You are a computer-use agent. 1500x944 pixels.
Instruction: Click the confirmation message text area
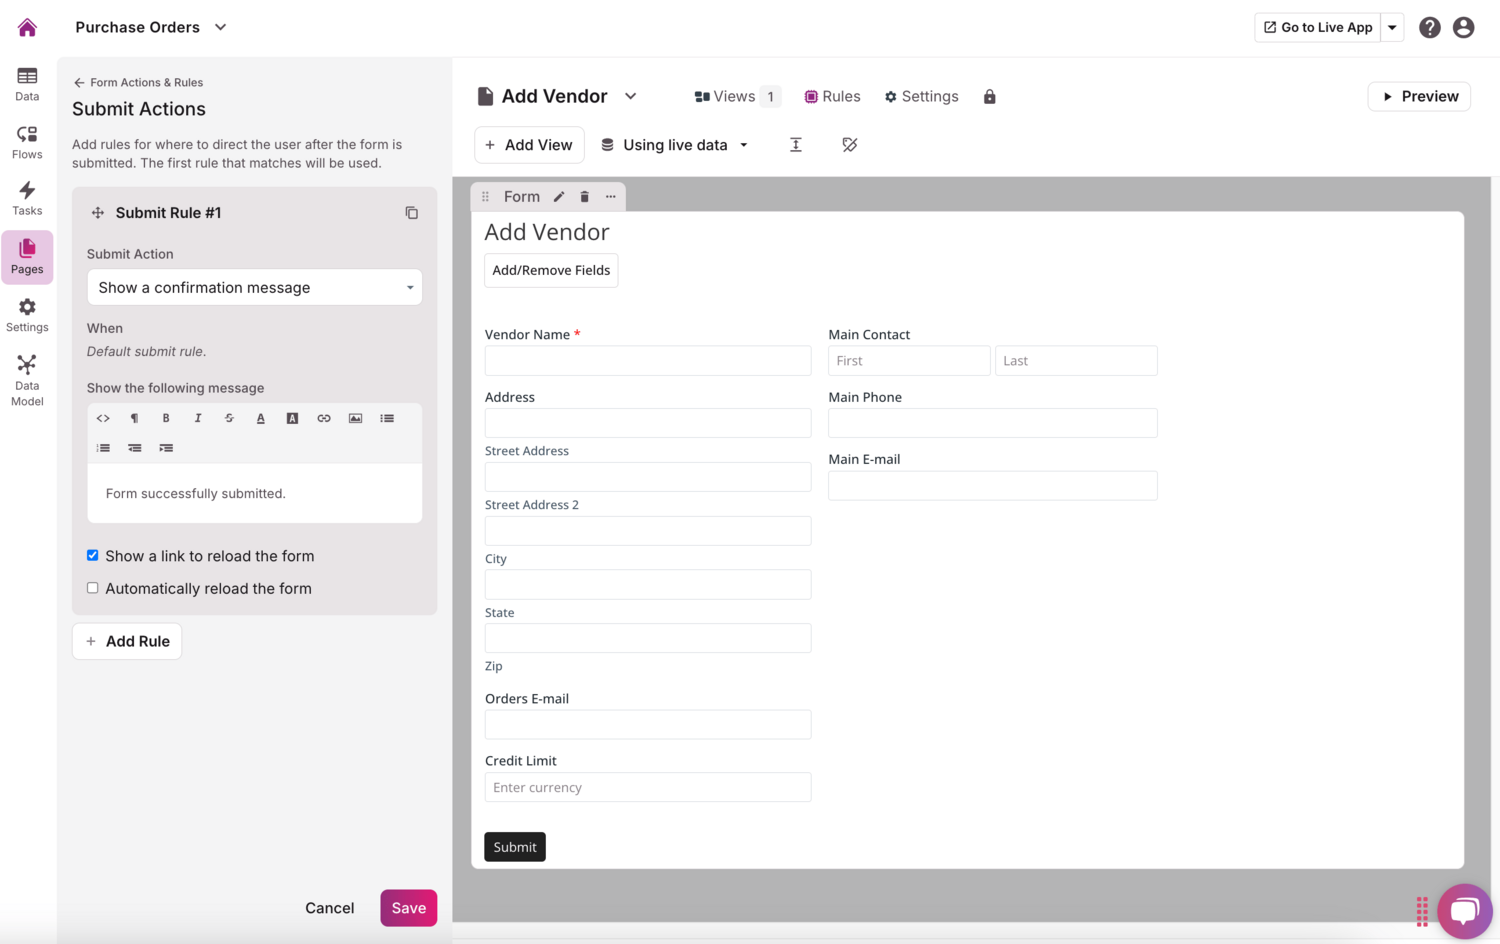tap(255, 493)
